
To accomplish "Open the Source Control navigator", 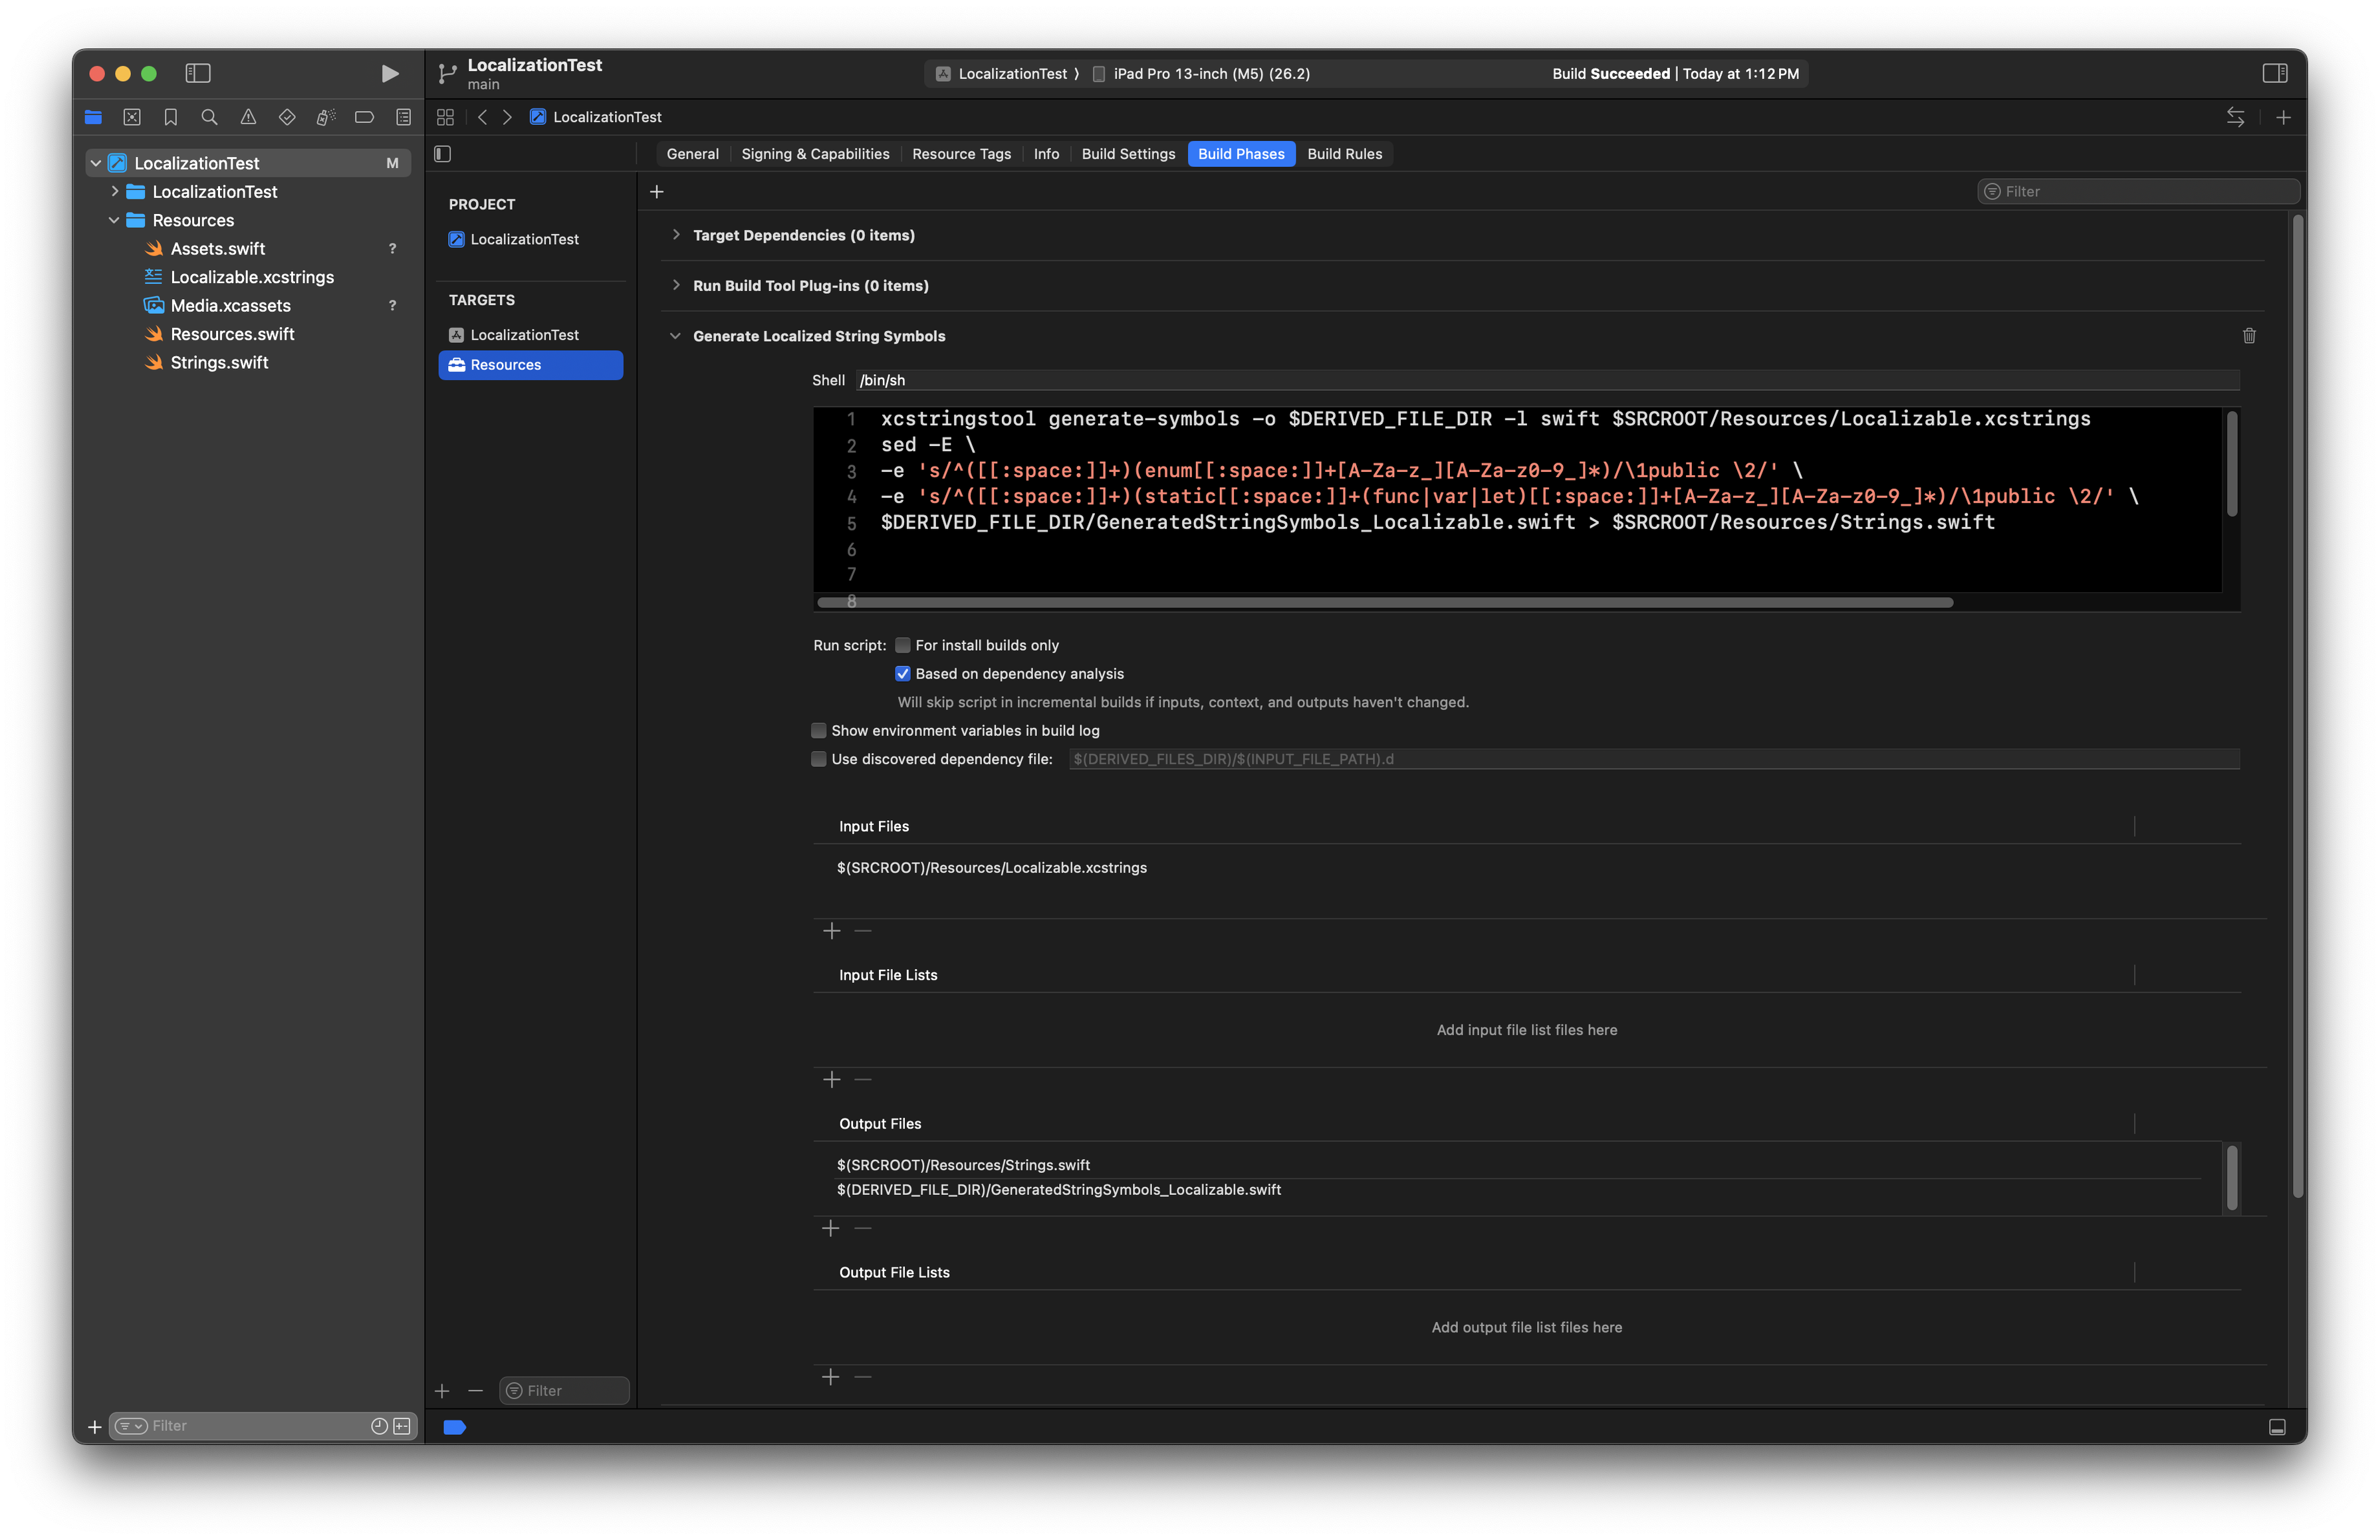I will pos(132,117).
